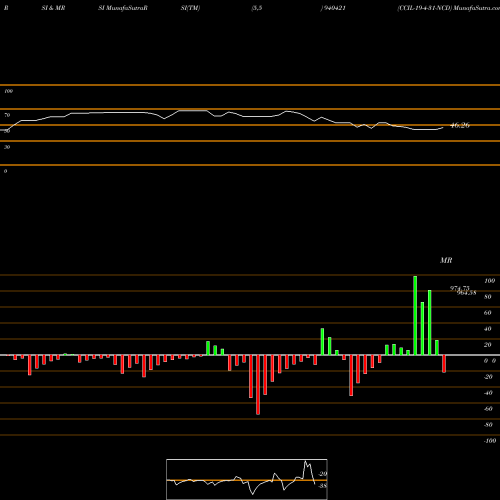Click the MR axis label 80
The width and height of the screenshot is (500, 500).
(x=488, y=297)
